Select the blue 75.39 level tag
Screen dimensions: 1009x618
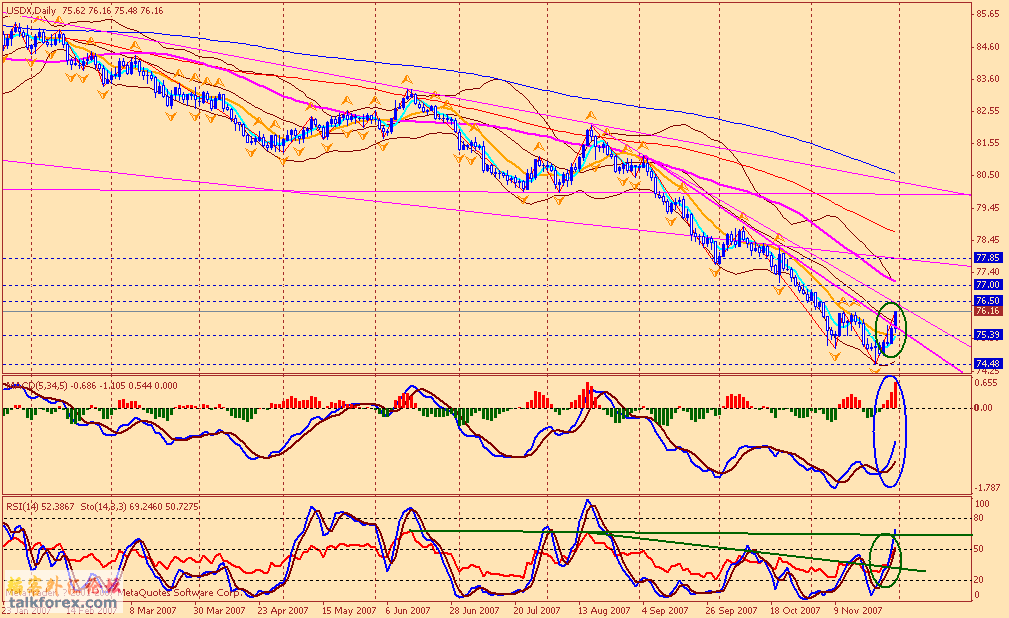click(x=988, y=335)
